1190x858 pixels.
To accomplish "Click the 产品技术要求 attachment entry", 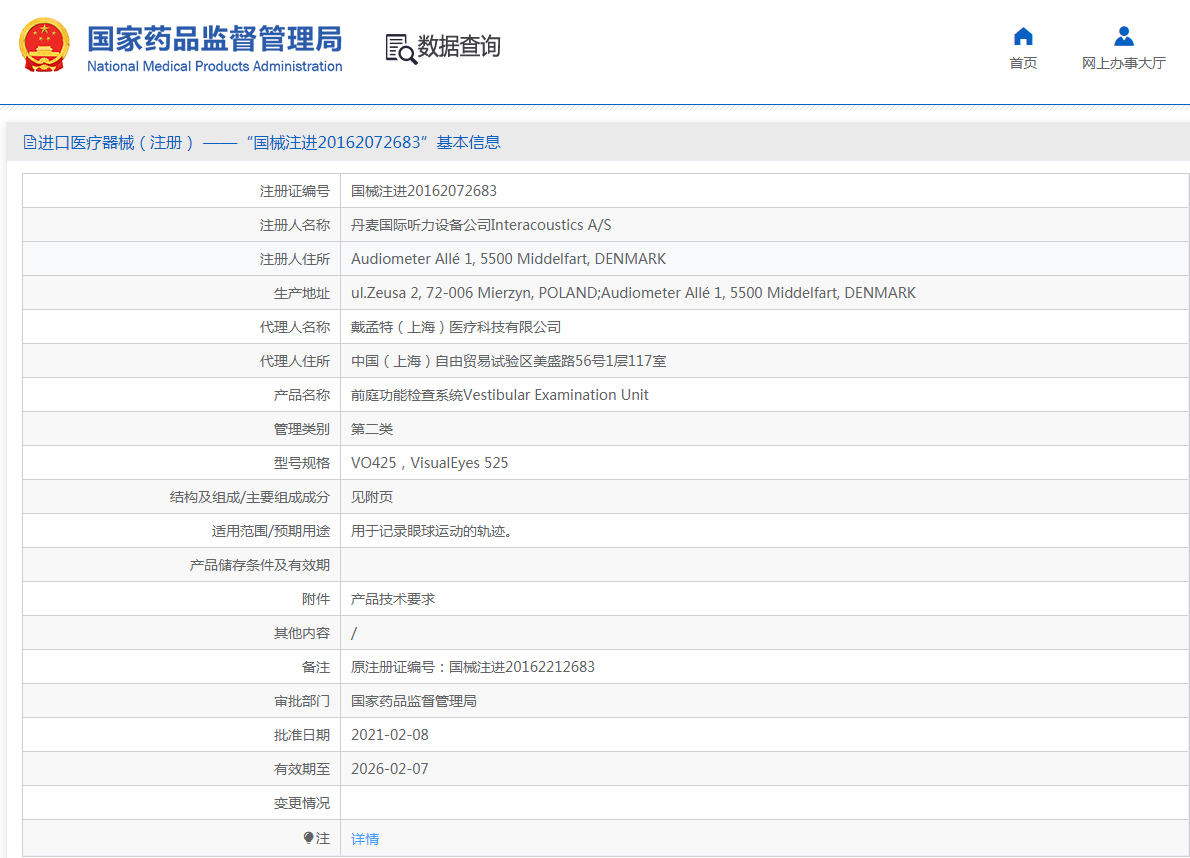I will 393,599.
